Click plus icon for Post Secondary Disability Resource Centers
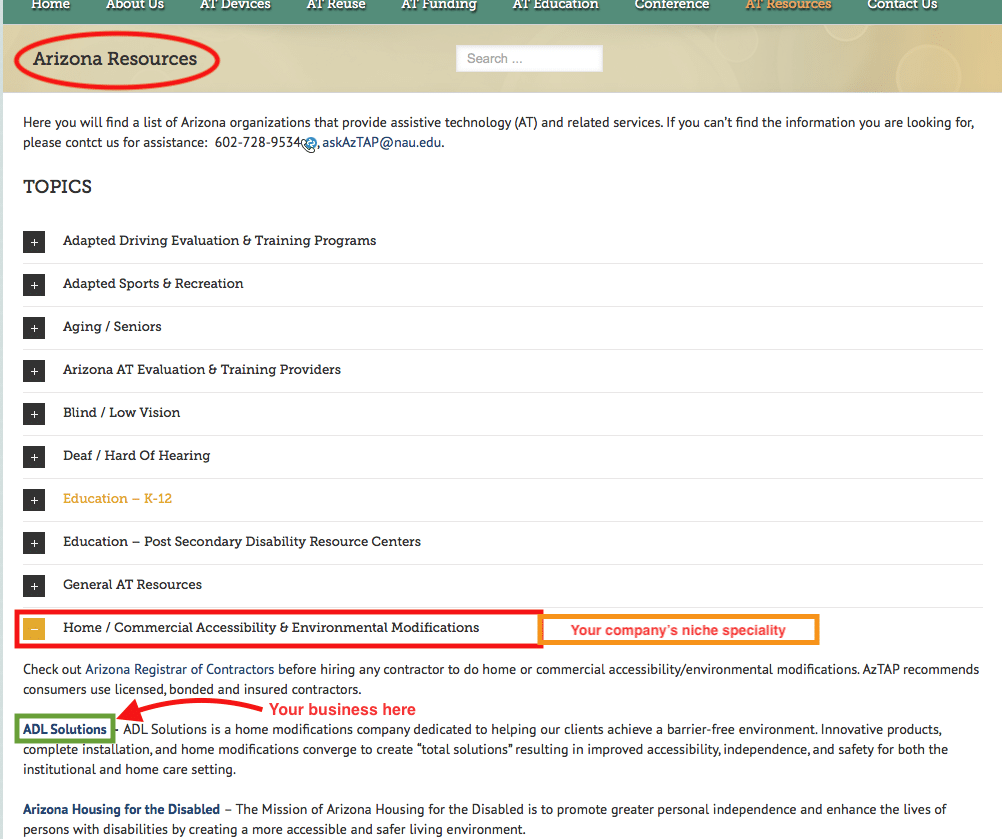 click(x=34, y=543)
